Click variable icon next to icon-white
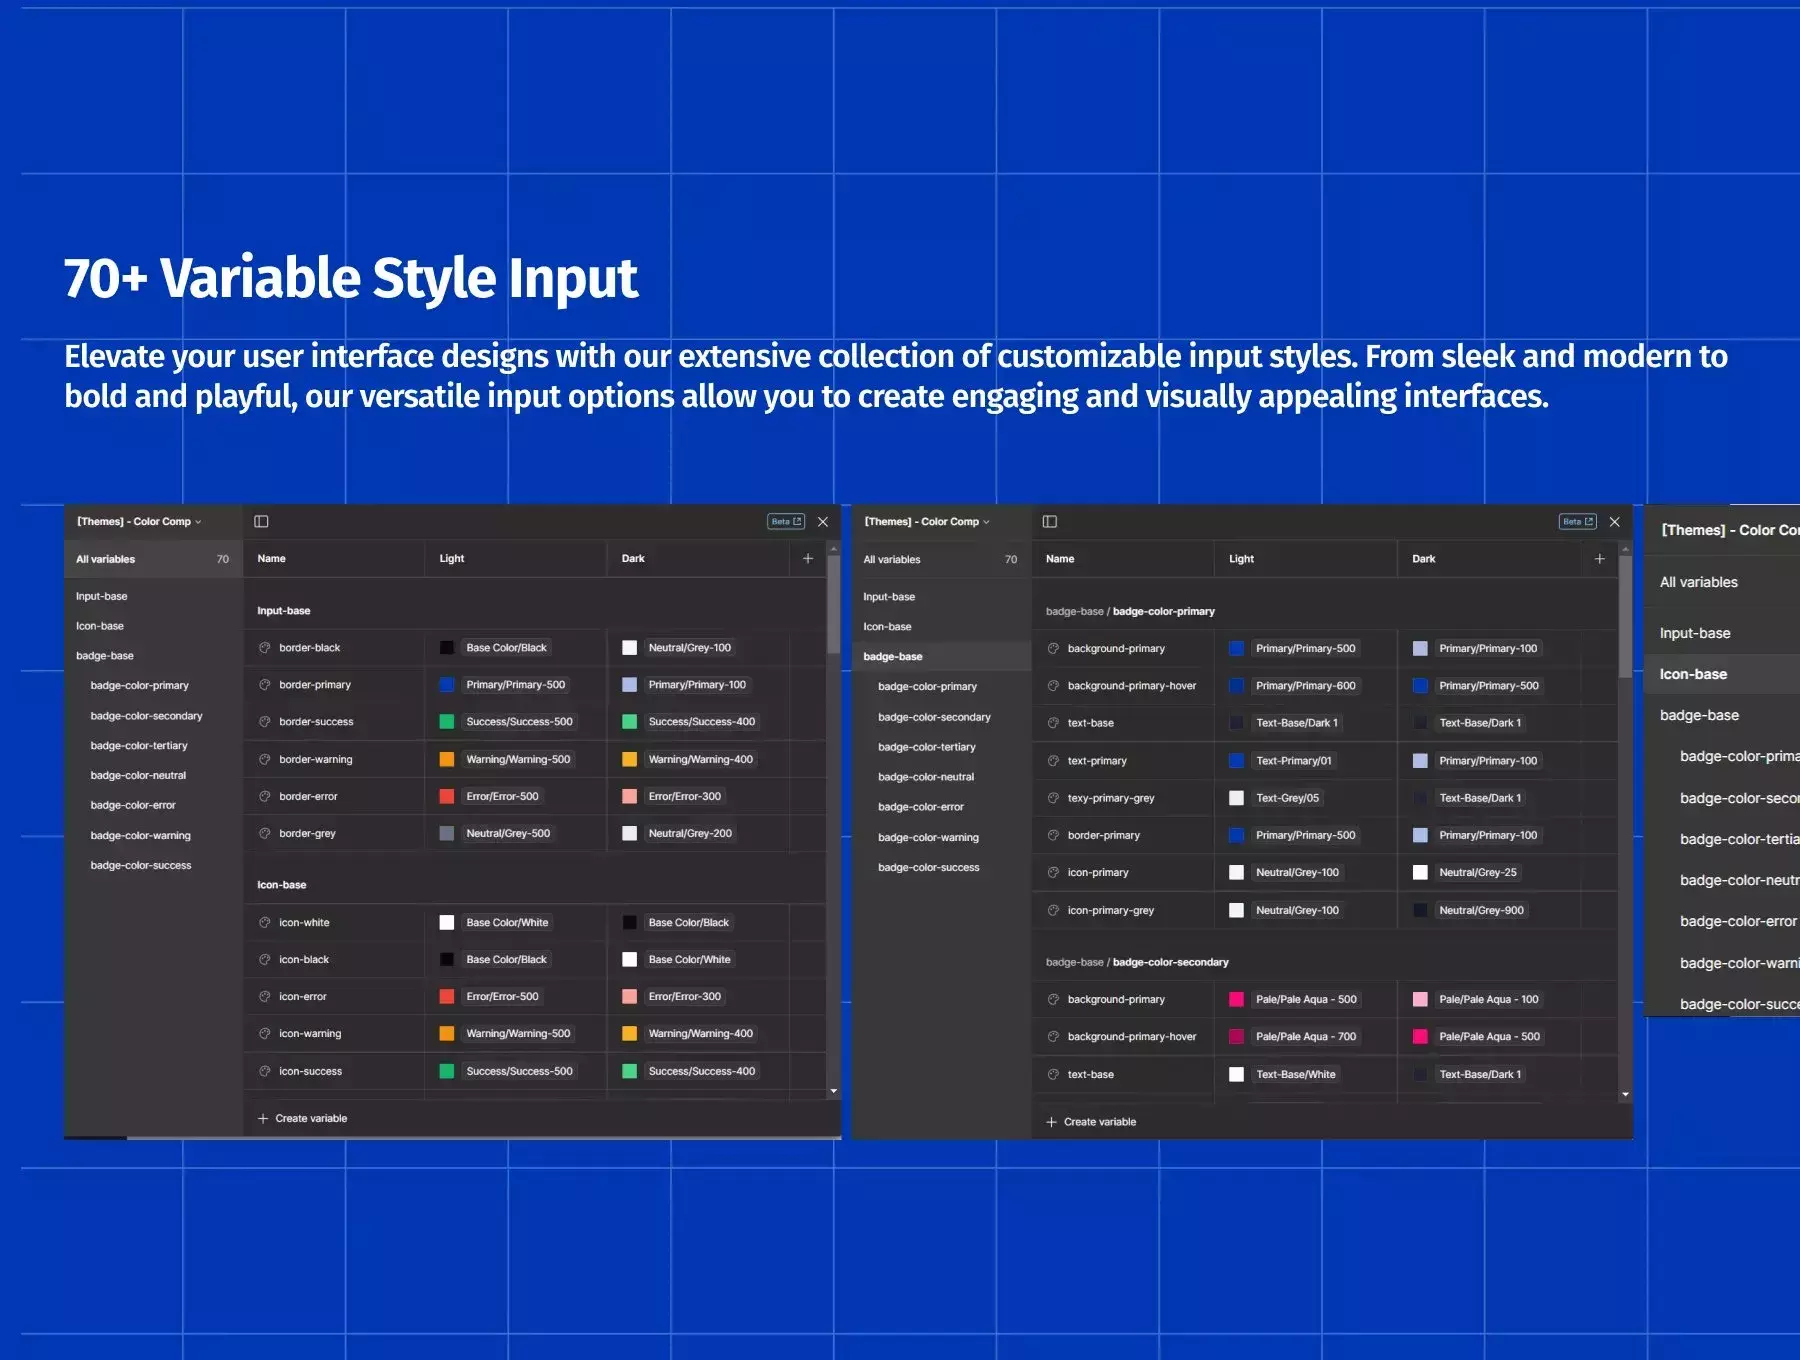 pos(265,922)
